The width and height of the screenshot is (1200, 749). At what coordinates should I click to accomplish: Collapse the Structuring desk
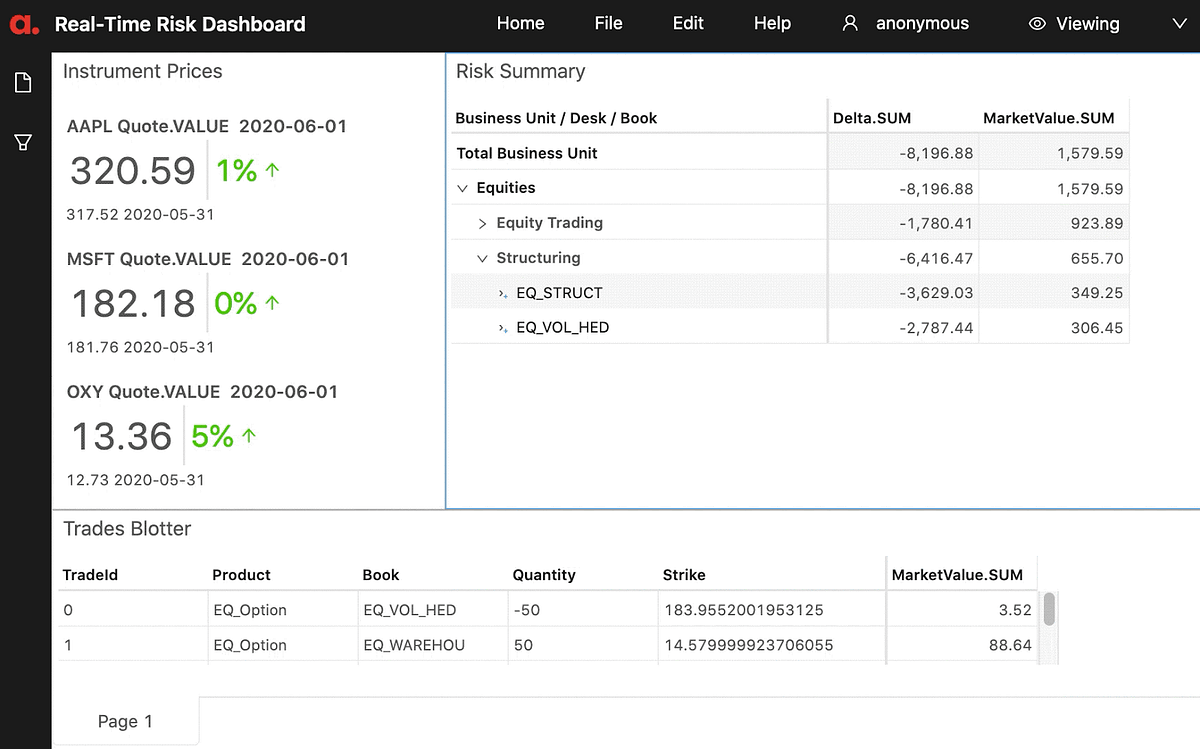pos(481,257)
